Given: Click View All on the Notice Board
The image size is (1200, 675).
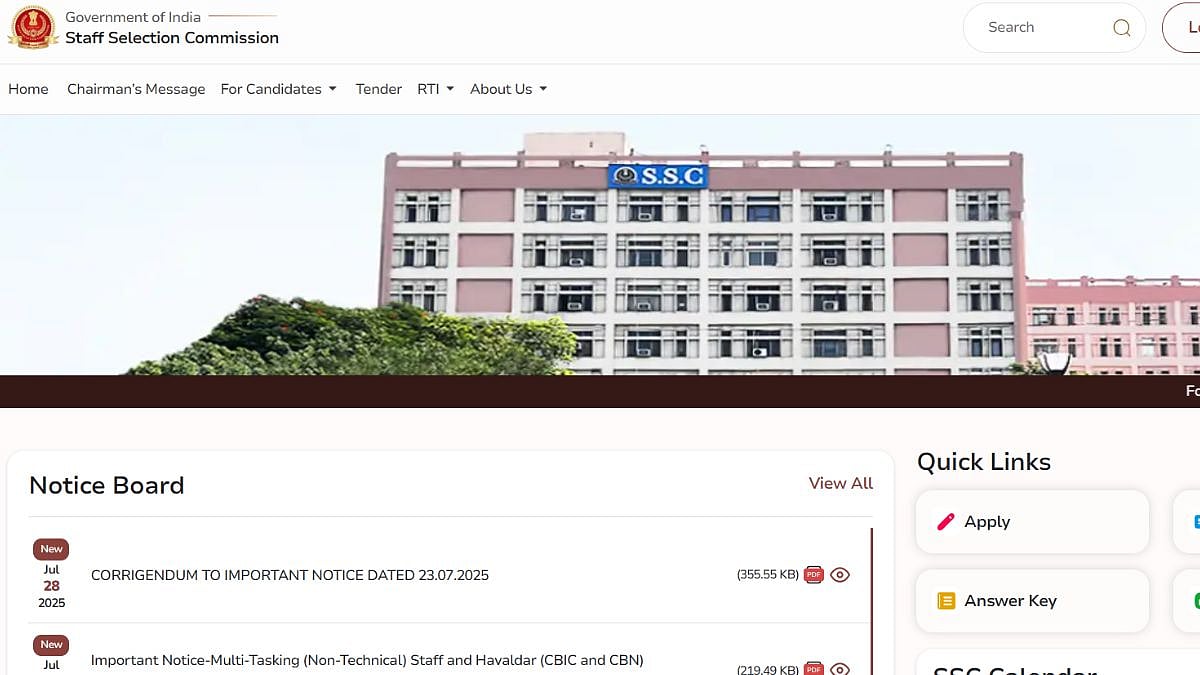Looking at the screenshot, I should [x=840, y=483].
